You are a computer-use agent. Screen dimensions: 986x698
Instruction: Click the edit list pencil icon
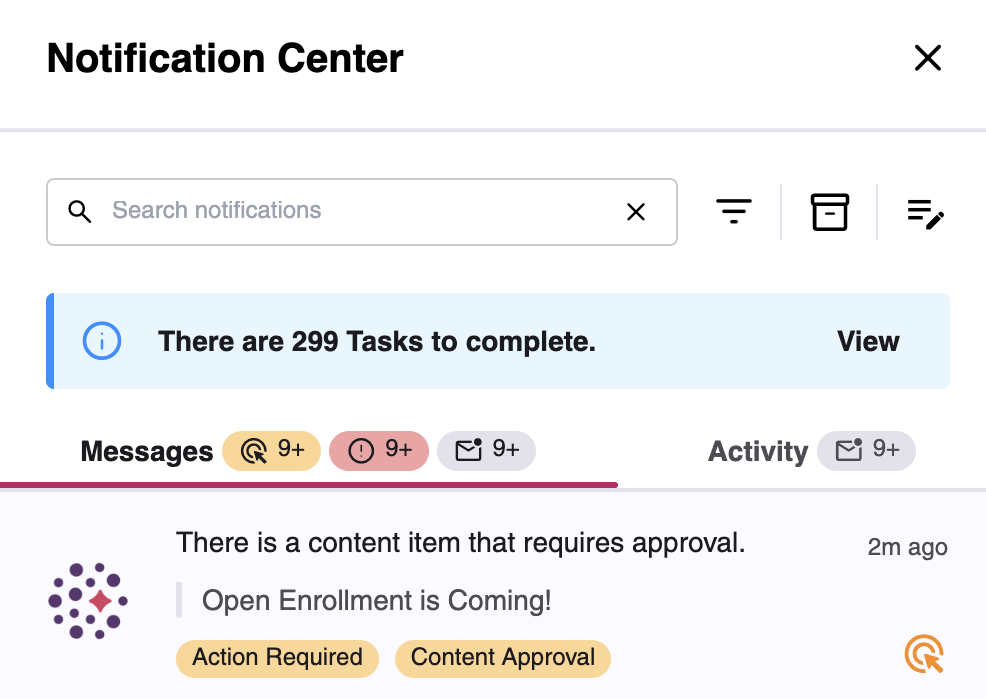pos(926,214)
